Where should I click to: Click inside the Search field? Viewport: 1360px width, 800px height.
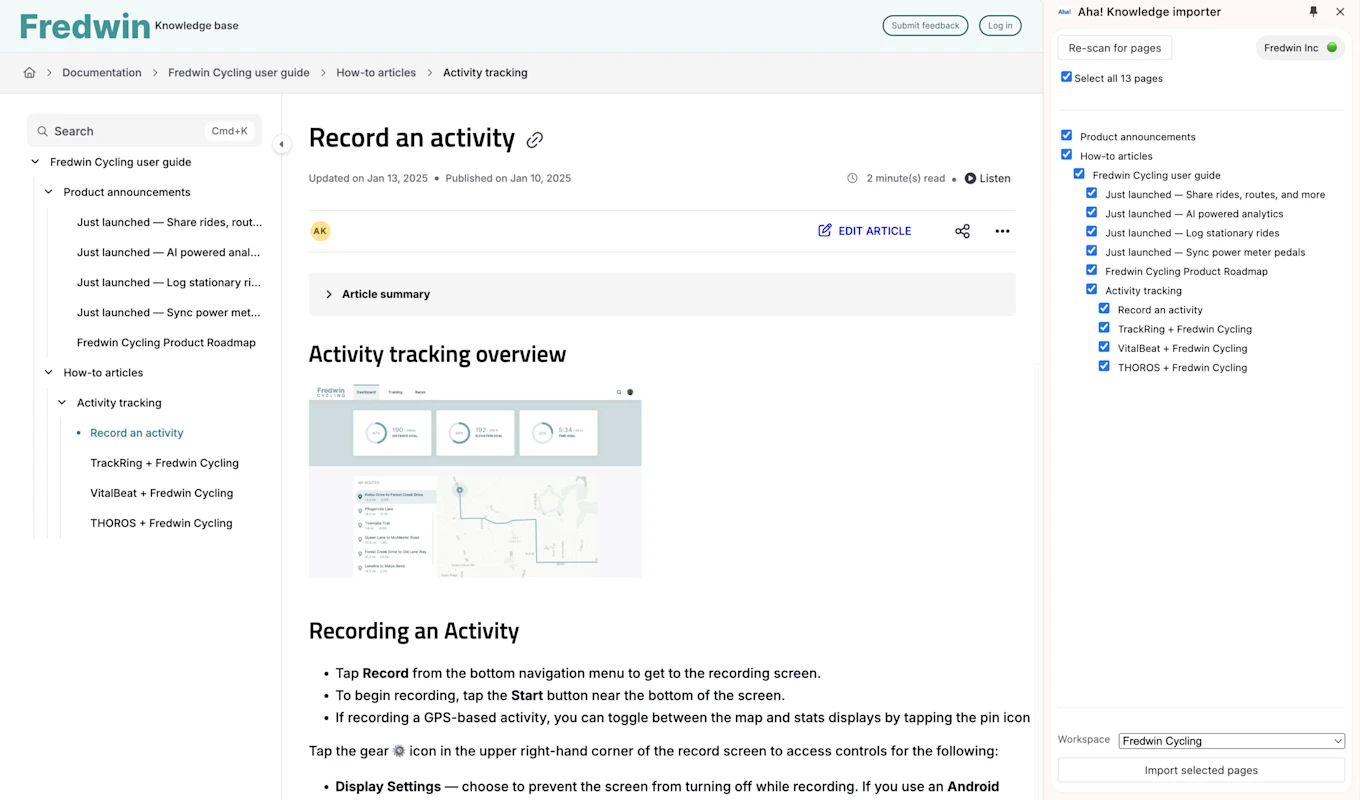tap(120, 131)
